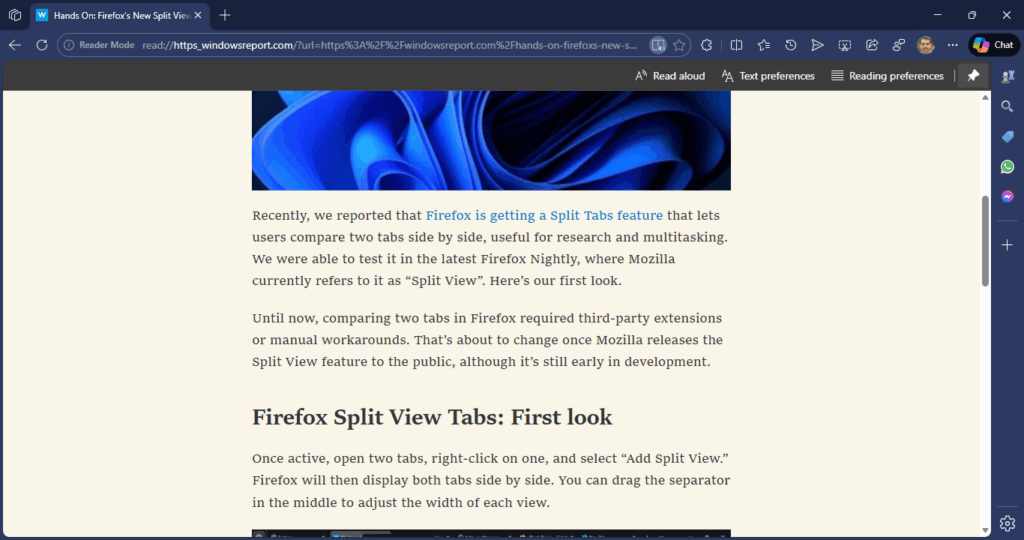The image size is (1024, 540).
Task: Open Text preferences
Action: point(768,76)
